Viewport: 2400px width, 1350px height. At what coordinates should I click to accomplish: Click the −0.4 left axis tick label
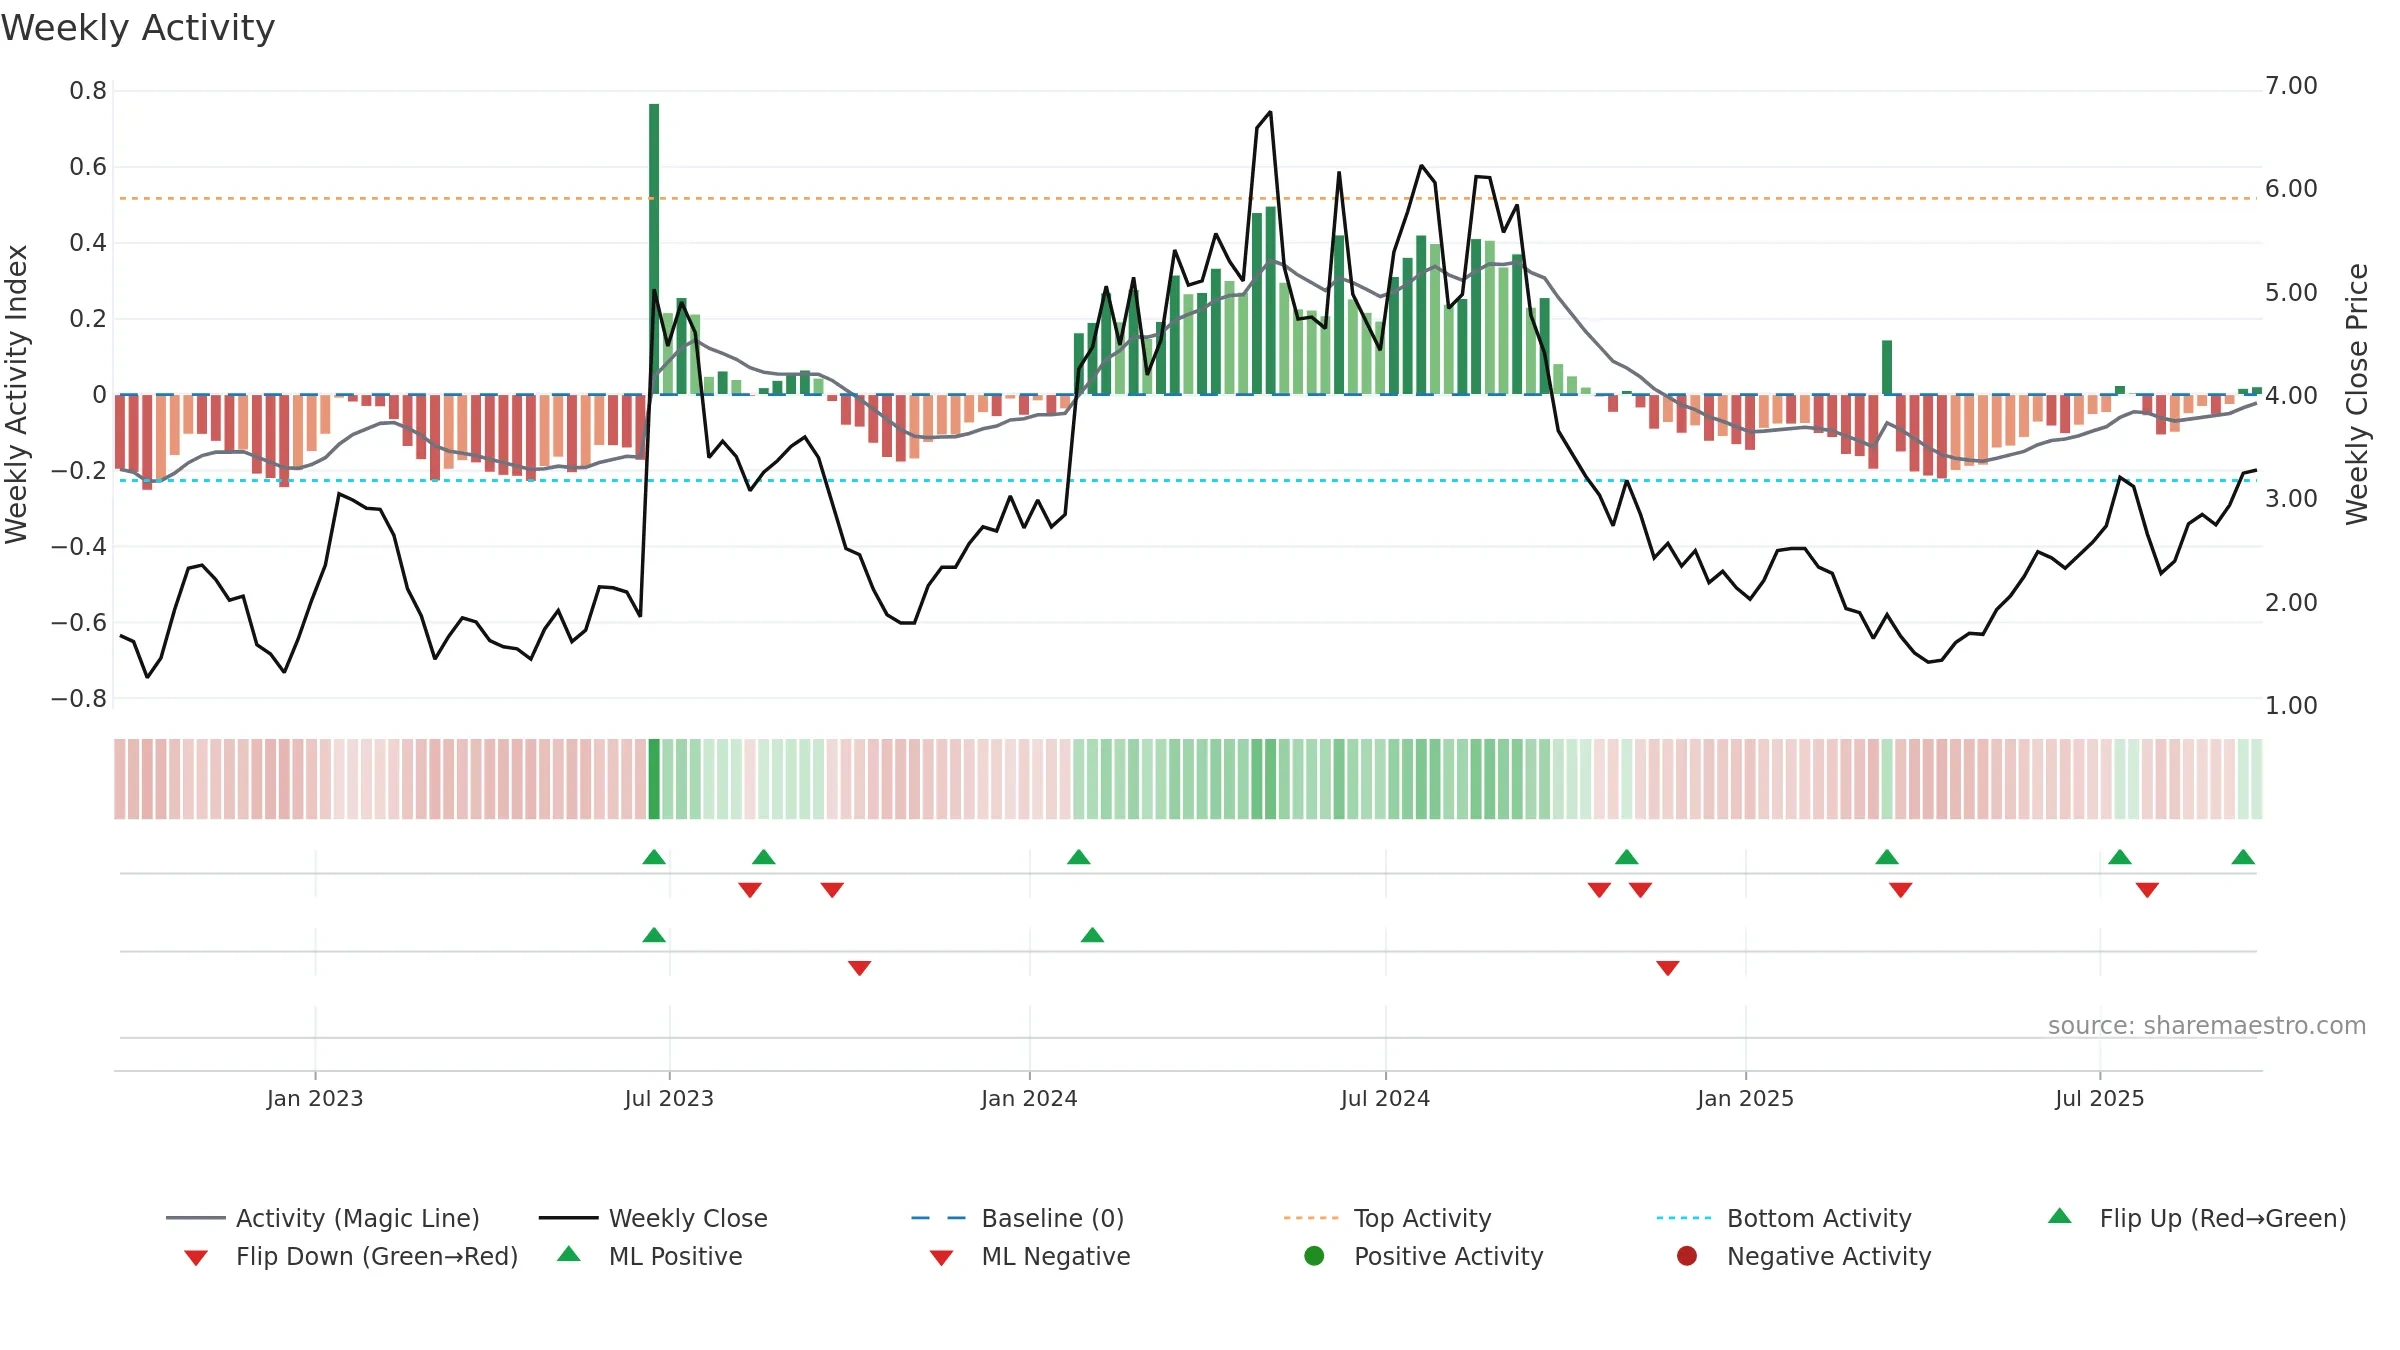pos(79,547)
